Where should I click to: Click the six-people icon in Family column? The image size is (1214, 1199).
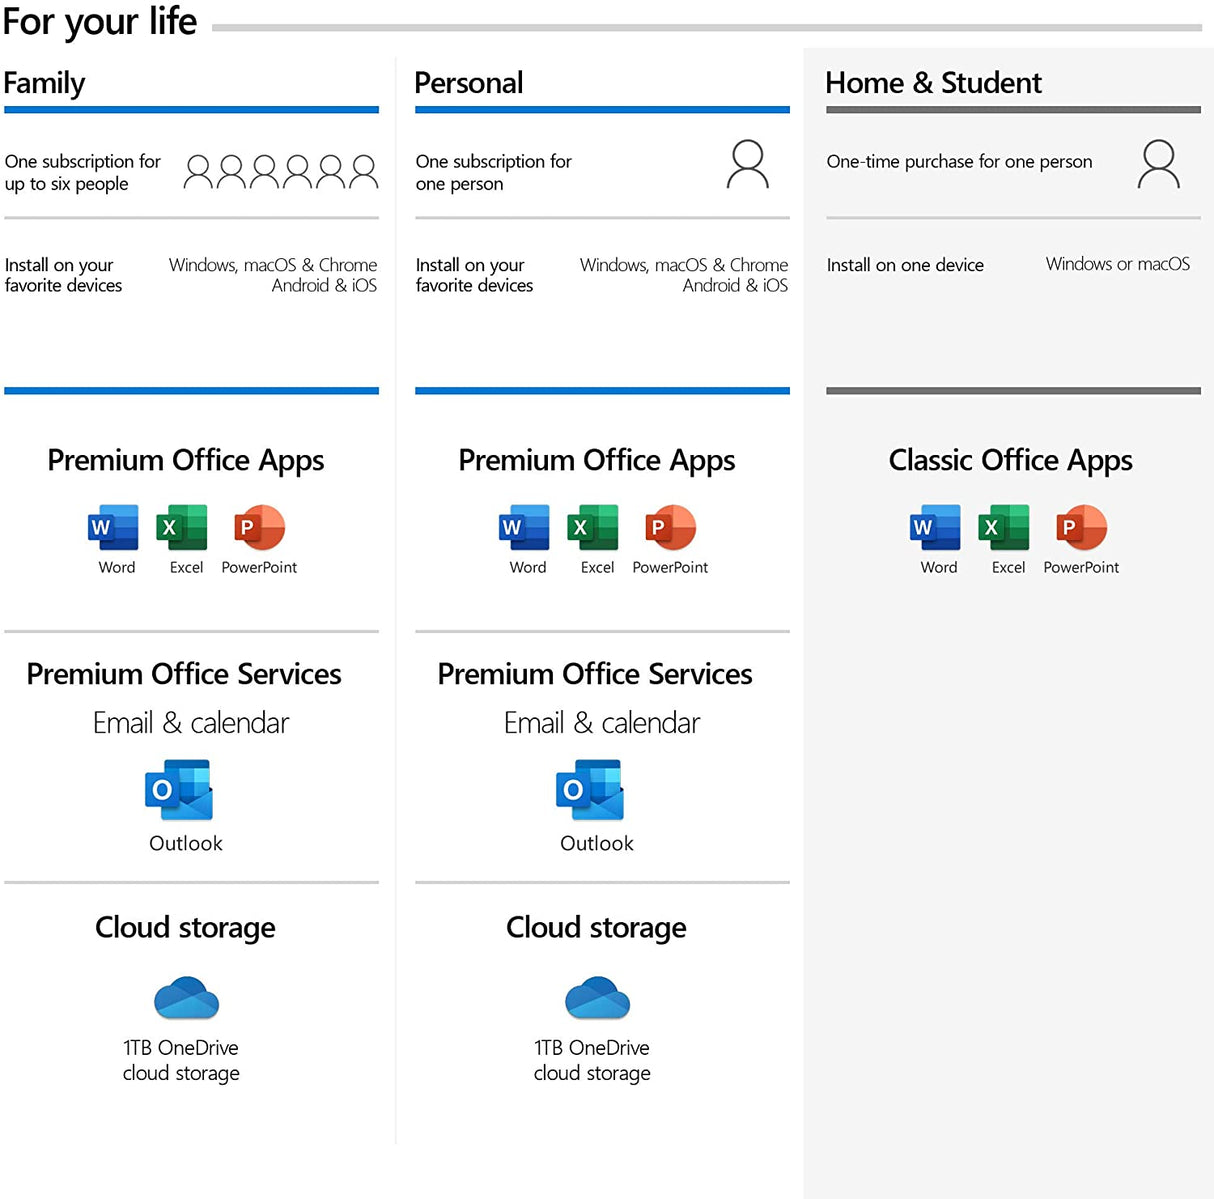(280, 171)
